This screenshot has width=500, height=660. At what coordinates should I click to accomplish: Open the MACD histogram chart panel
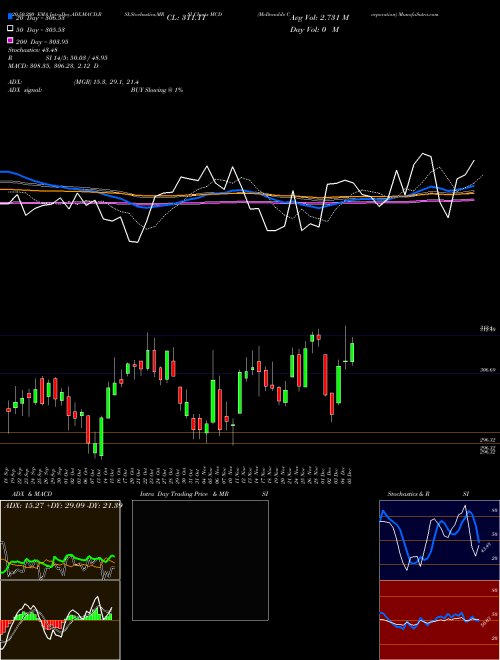point(60,620)
